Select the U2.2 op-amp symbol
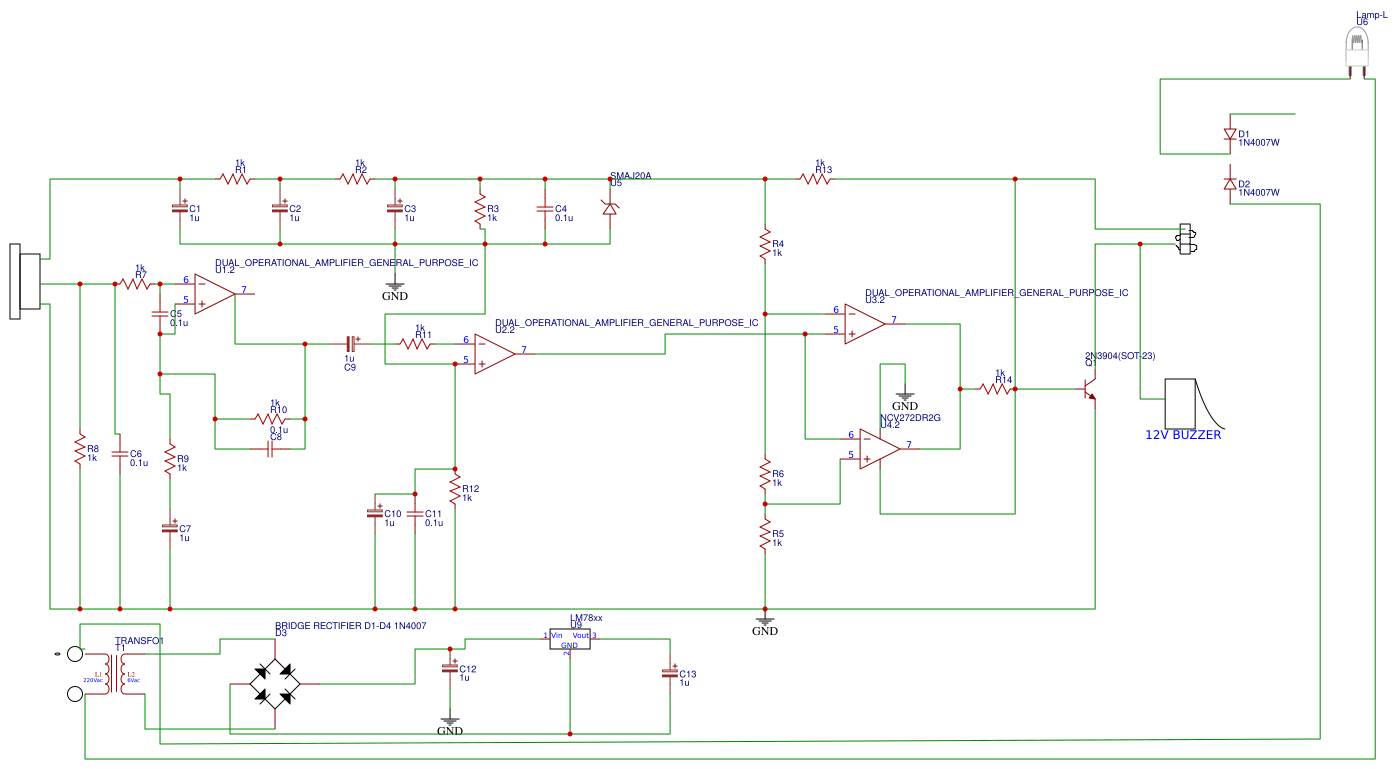Image resolution: width=1398 pixels, height=769 pixels. point(494,353)
